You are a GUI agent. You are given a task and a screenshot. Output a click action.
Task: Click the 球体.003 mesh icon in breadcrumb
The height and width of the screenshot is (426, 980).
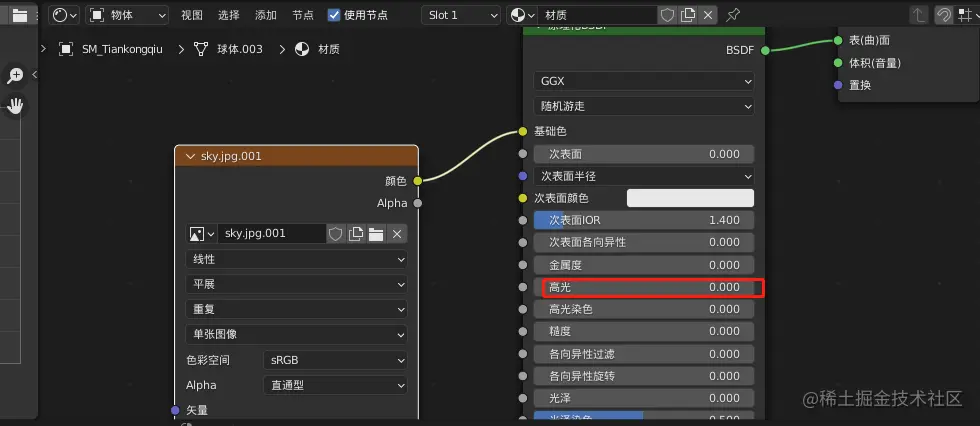tap(201, 49)
